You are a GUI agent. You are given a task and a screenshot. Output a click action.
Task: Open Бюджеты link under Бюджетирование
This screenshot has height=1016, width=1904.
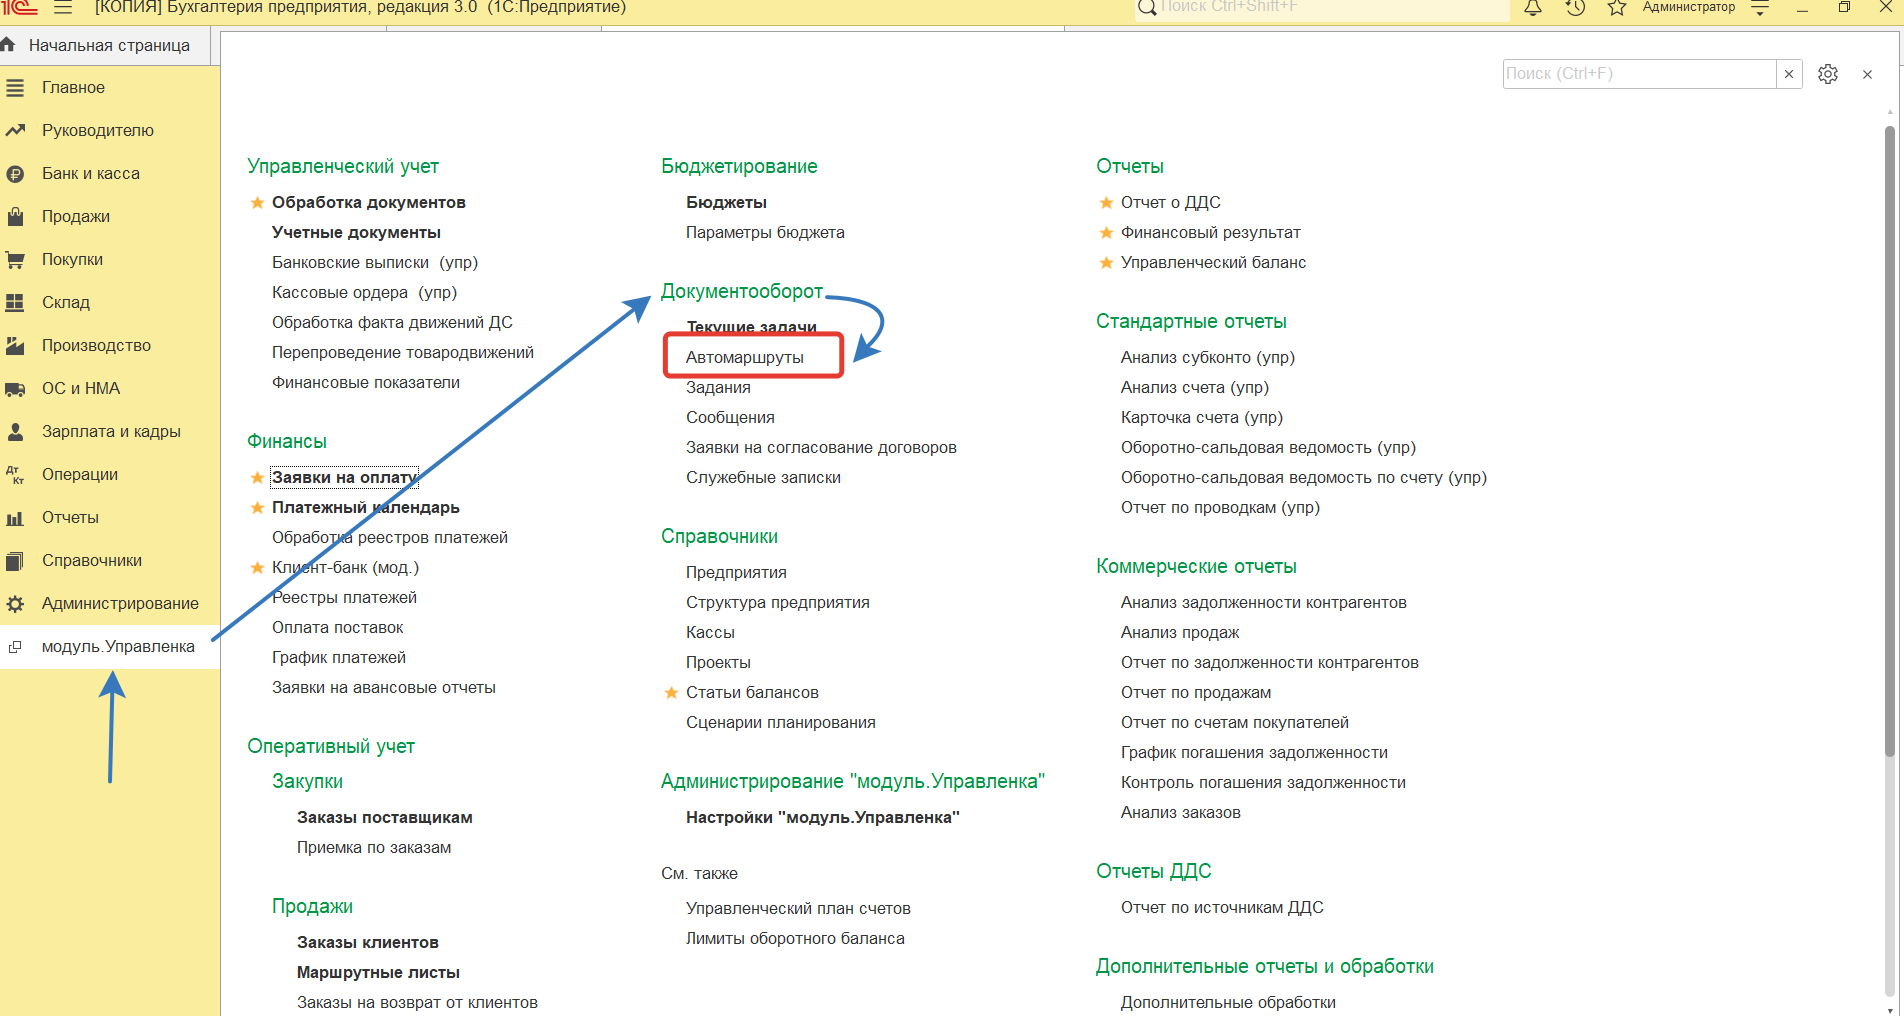(x=726, y=203)
